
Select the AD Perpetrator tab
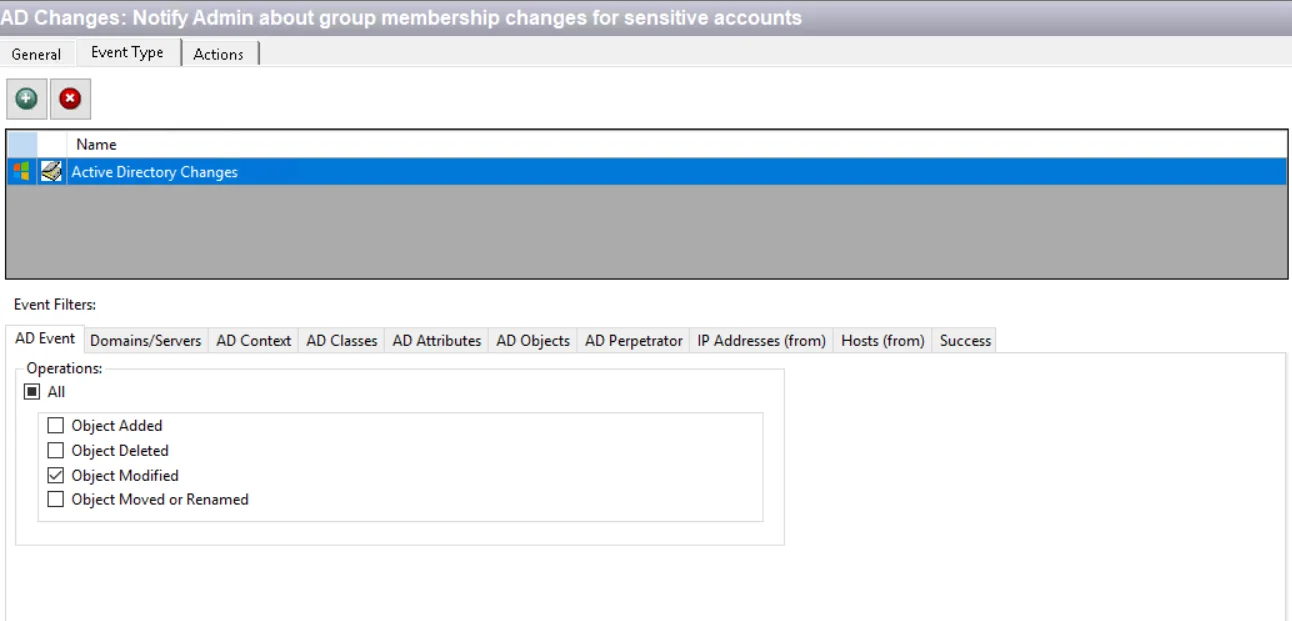click(x=634, y=341)
